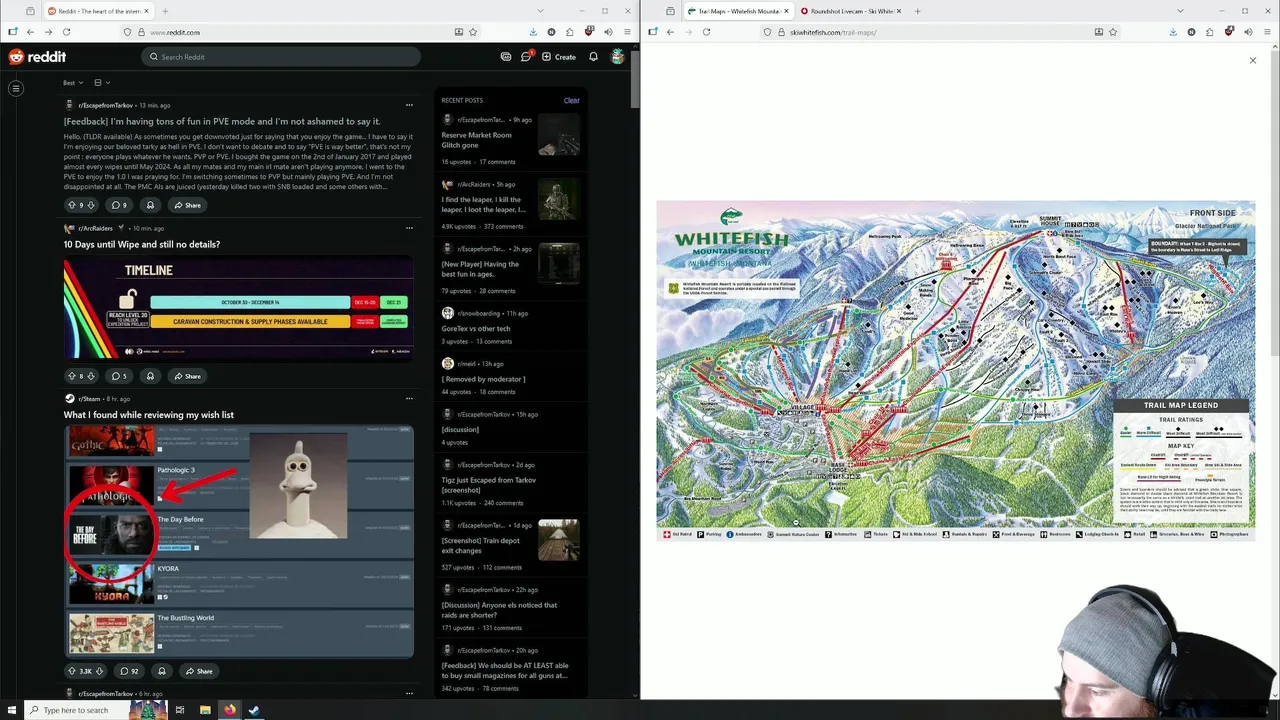Downvote the PVE mode feedback post
Viewport: 1280px width, 720px height.
tap(91, 205)
